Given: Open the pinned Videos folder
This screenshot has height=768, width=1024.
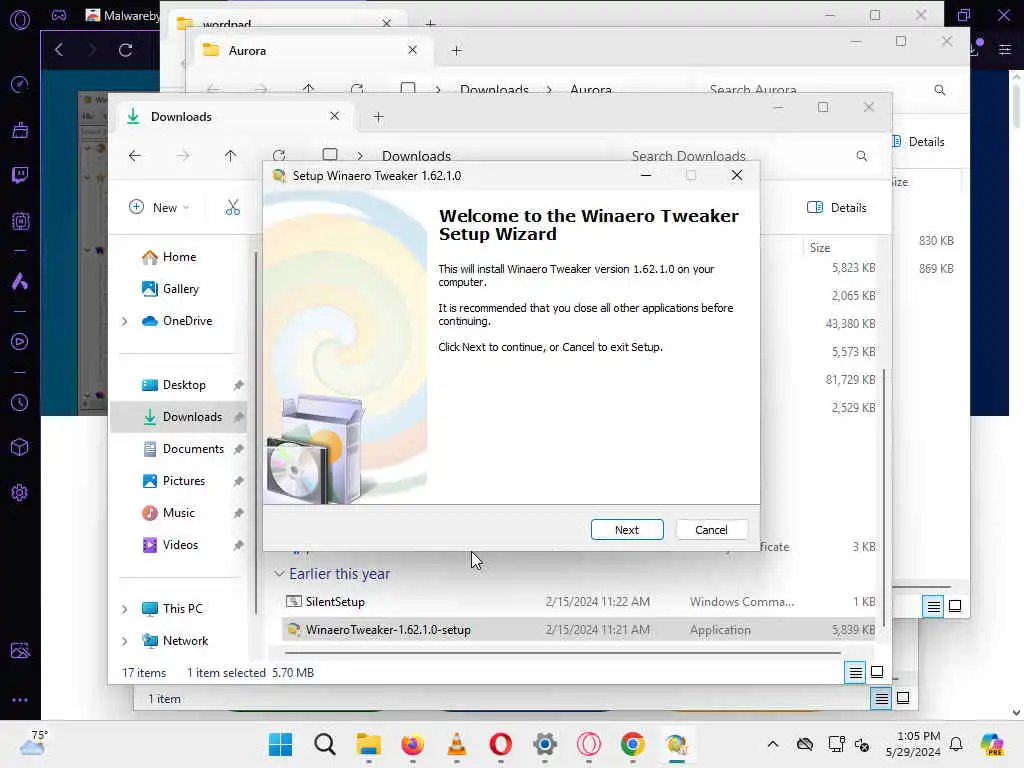Looking at the screenshot, I should click(170, 545).
